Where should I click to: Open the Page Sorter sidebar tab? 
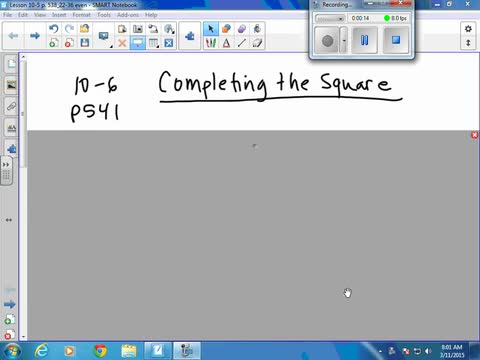coord(12,64)
